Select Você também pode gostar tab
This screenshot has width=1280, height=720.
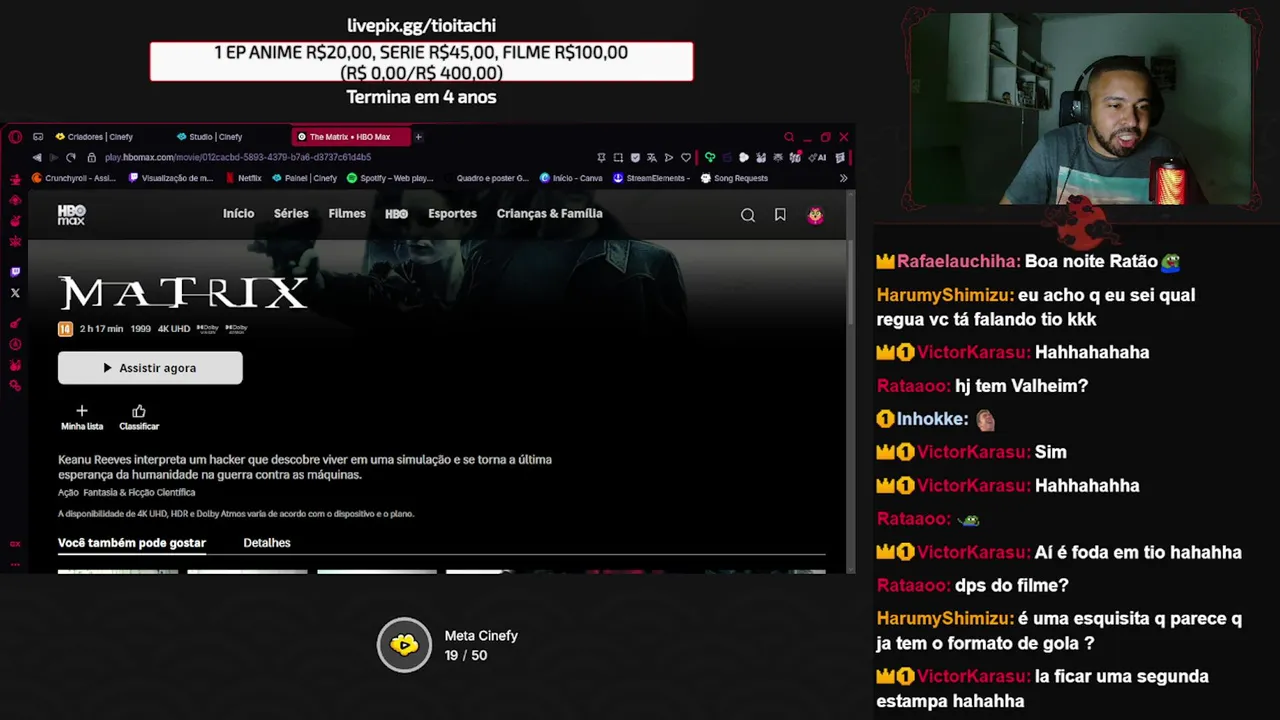(132, 543)
